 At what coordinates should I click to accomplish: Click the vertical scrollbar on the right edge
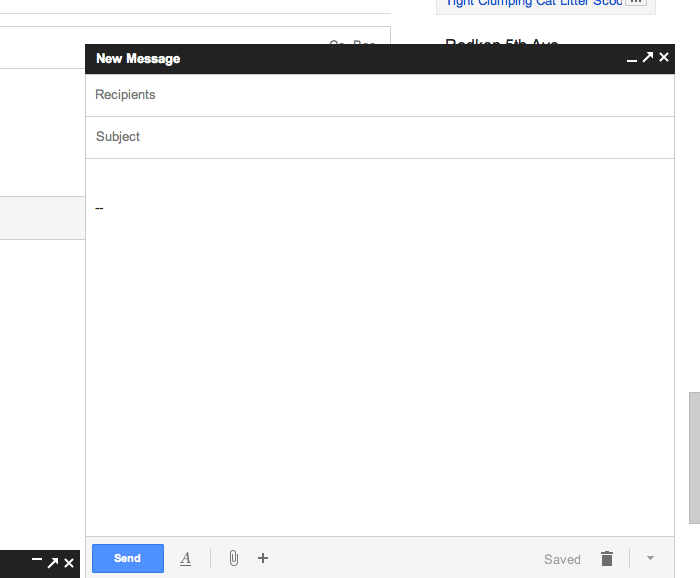pos(694,457)
